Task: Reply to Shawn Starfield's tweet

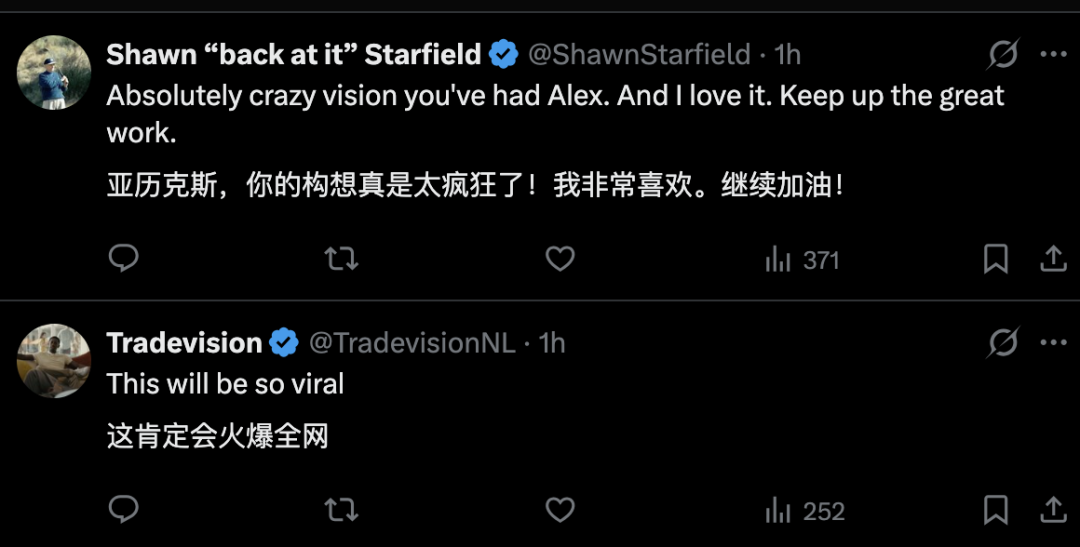Action: (x=123, y=260)
